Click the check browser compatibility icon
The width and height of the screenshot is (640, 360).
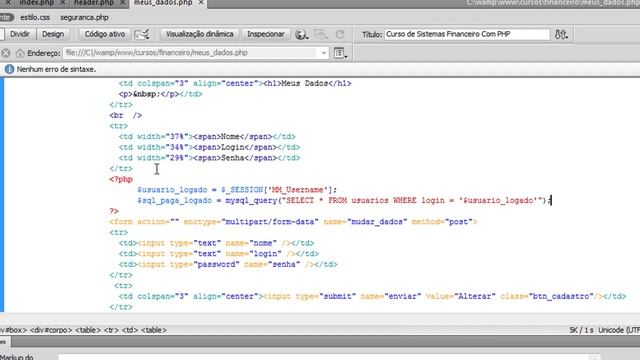pos(142,34)
